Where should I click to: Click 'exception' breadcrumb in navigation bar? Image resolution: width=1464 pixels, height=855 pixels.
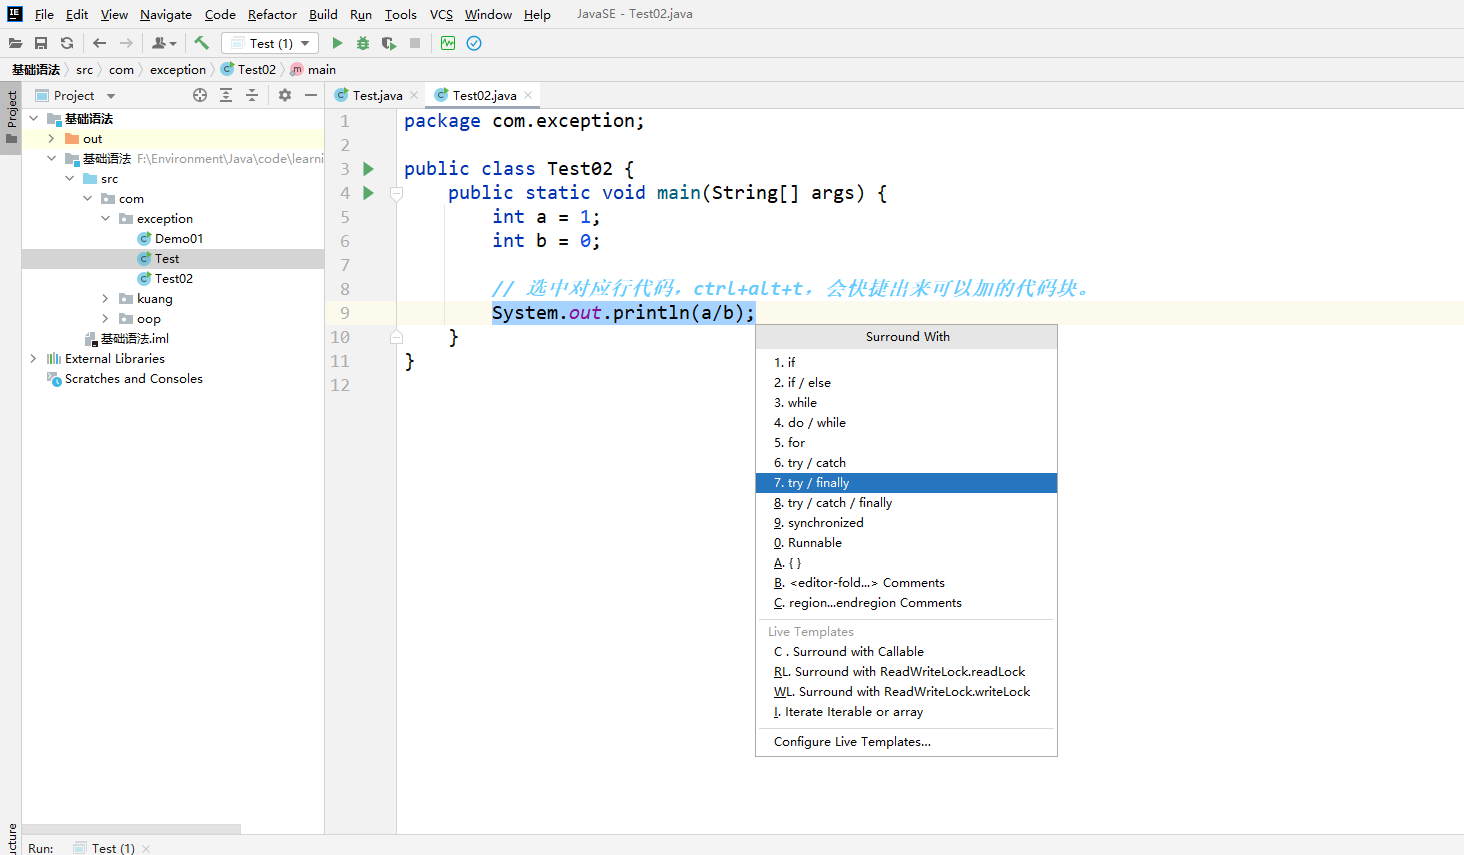pos(178,70)
